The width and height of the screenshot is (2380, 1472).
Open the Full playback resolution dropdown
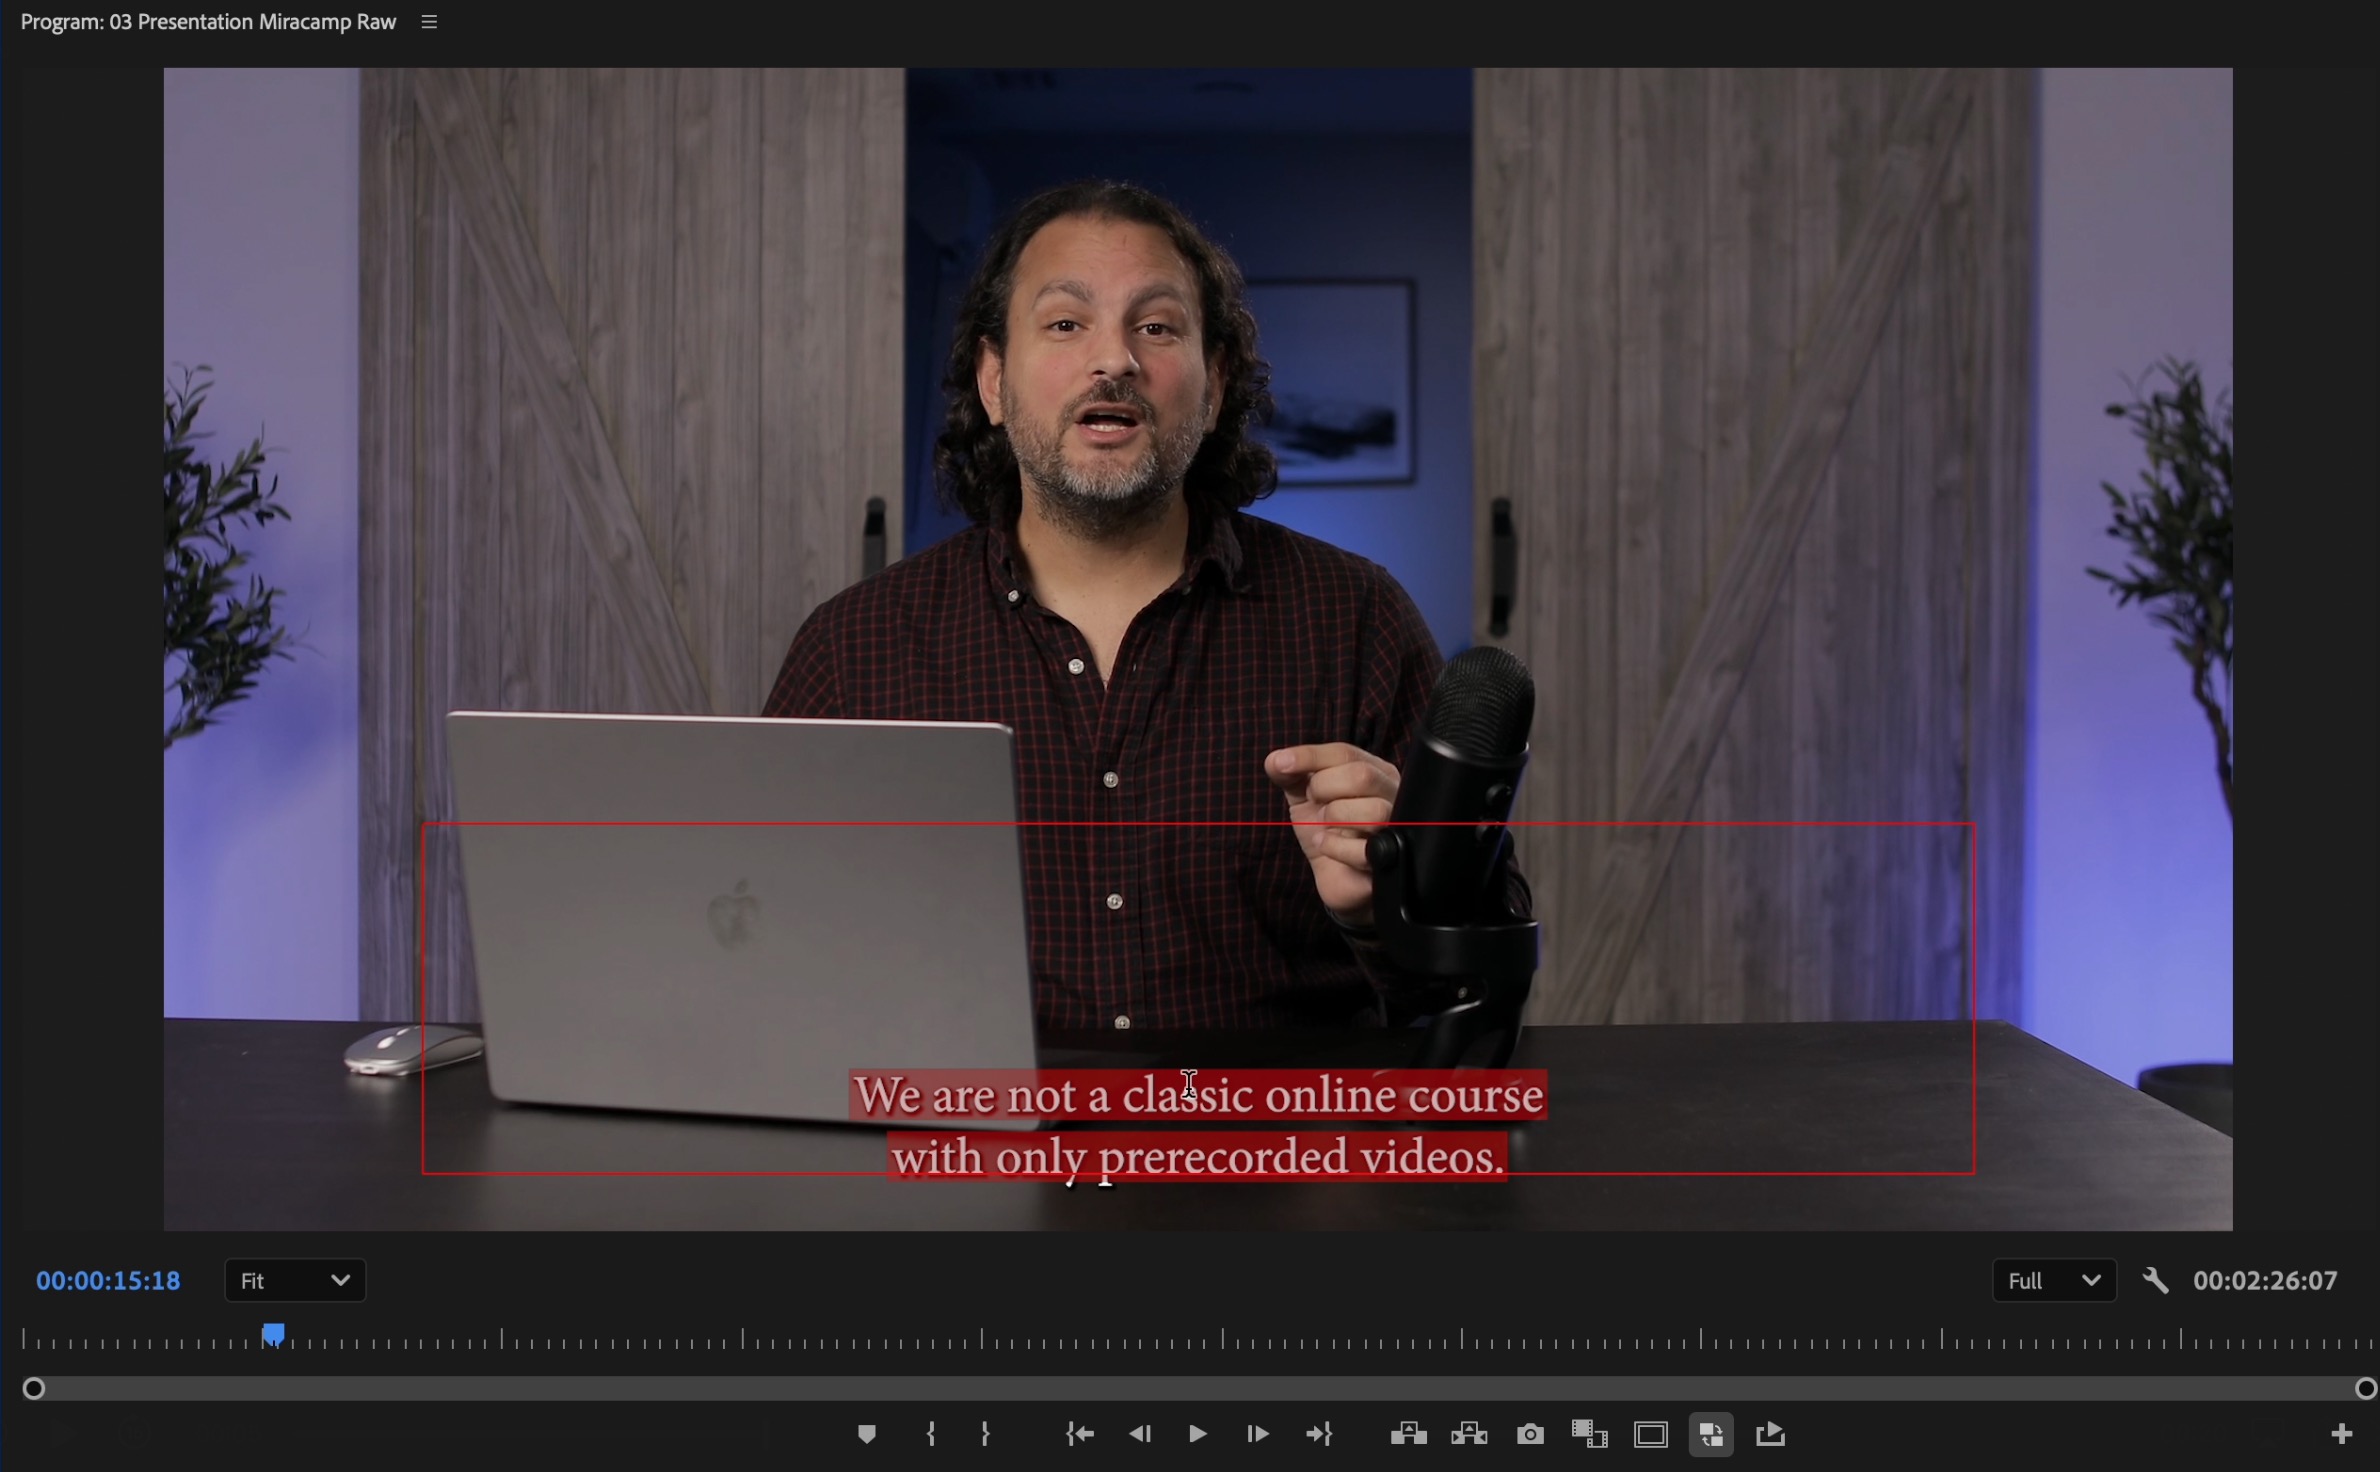2054,1281
